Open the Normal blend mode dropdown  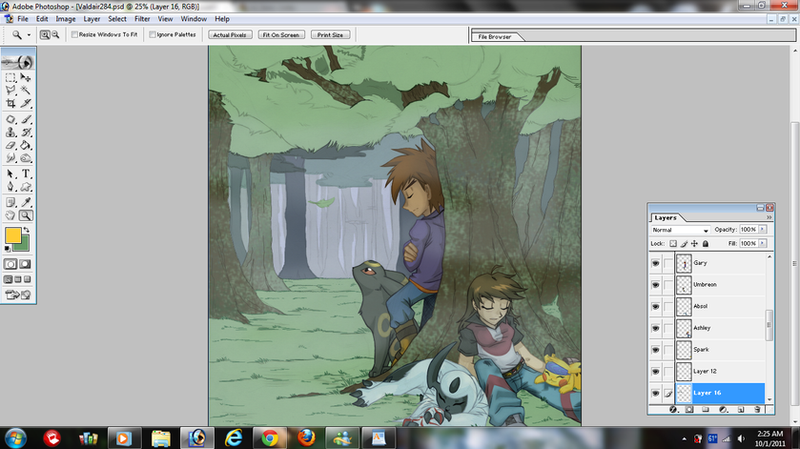[x=680, y=230]
